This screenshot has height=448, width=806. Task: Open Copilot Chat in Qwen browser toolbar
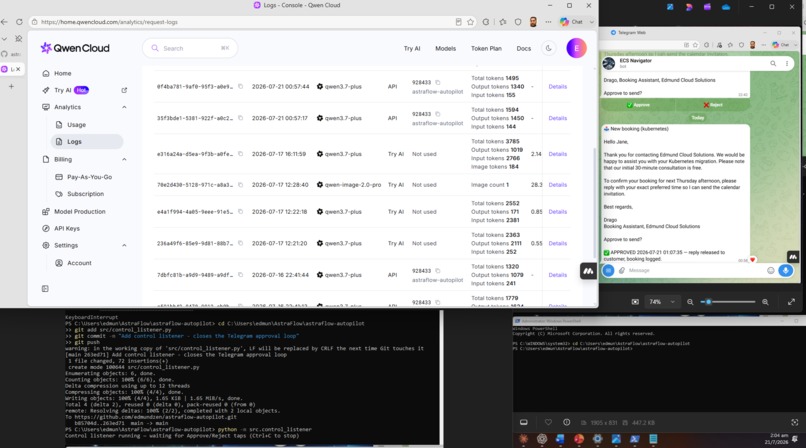click(572, 22)
